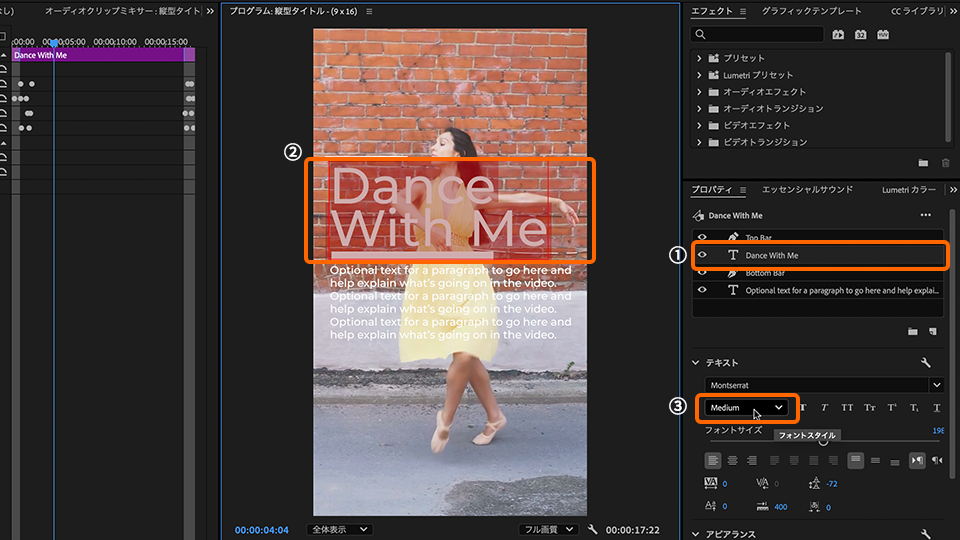Apply subscript text style
This screenshot has height=540, width=960.
click(x=914, y=408)
